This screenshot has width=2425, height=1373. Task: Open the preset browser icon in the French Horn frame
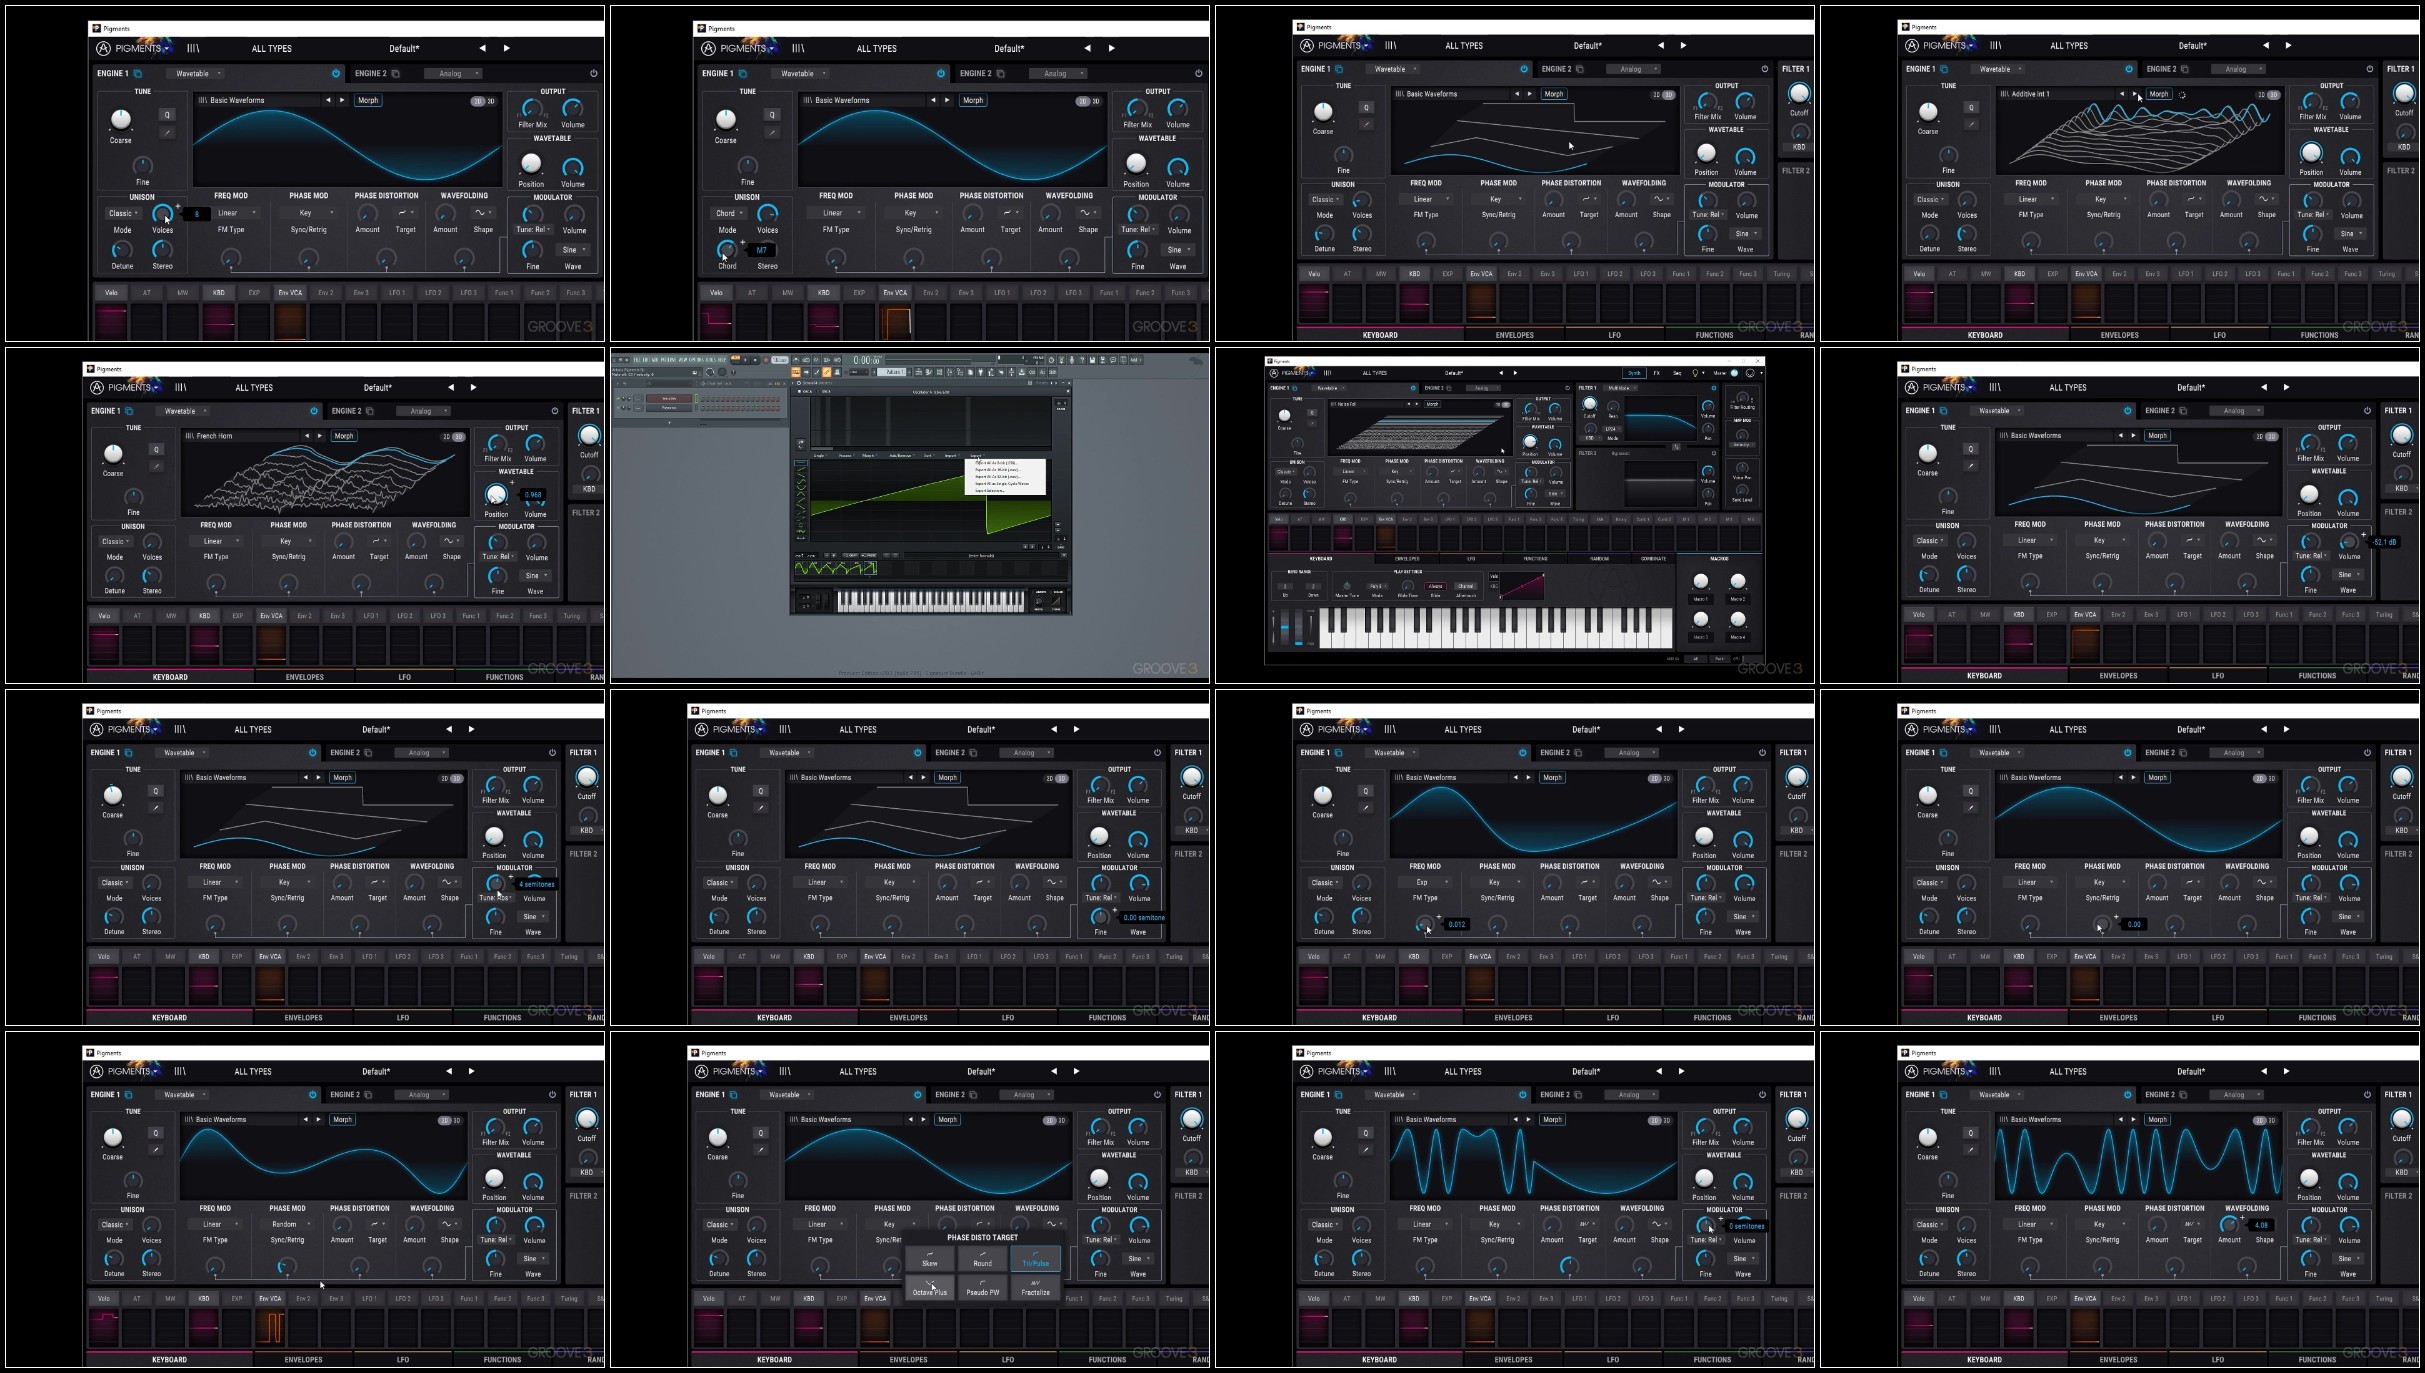181,388
